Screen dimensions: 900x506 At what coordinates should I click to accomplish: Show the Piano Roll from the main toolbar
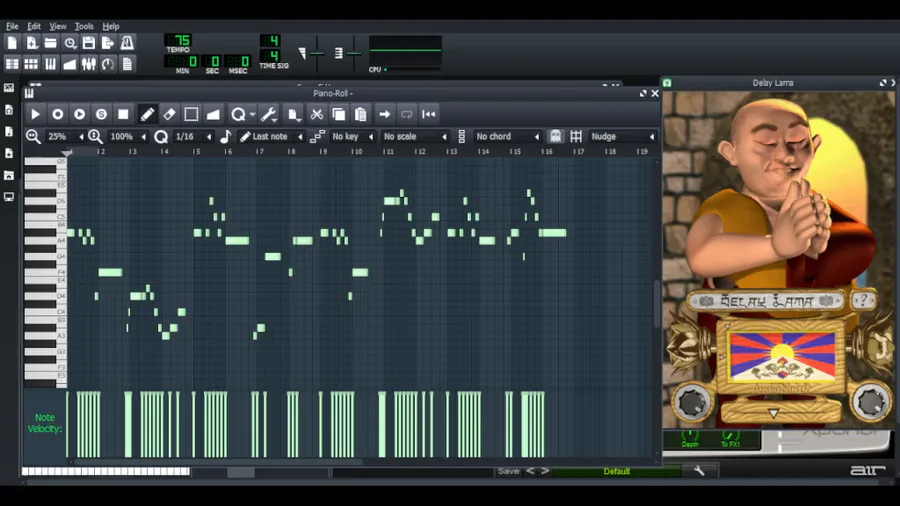(51, 64)
